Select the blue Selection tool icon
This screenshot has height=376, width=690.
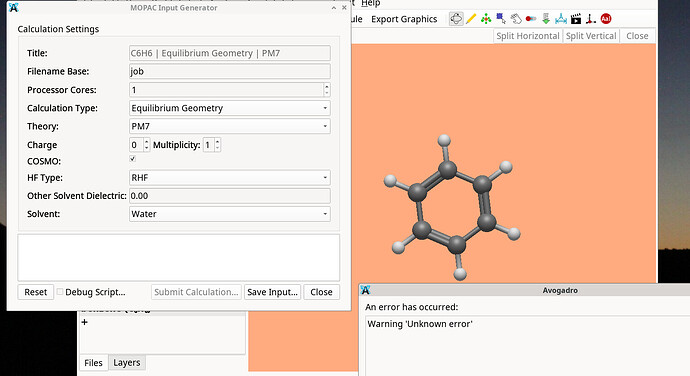pos(501,19)
